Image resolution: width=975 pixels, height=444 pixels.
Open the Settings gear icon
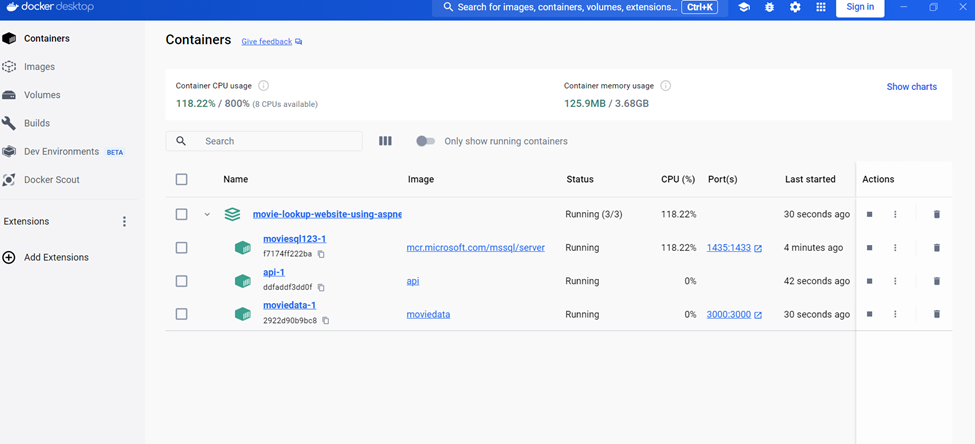[x=795, y=7]
